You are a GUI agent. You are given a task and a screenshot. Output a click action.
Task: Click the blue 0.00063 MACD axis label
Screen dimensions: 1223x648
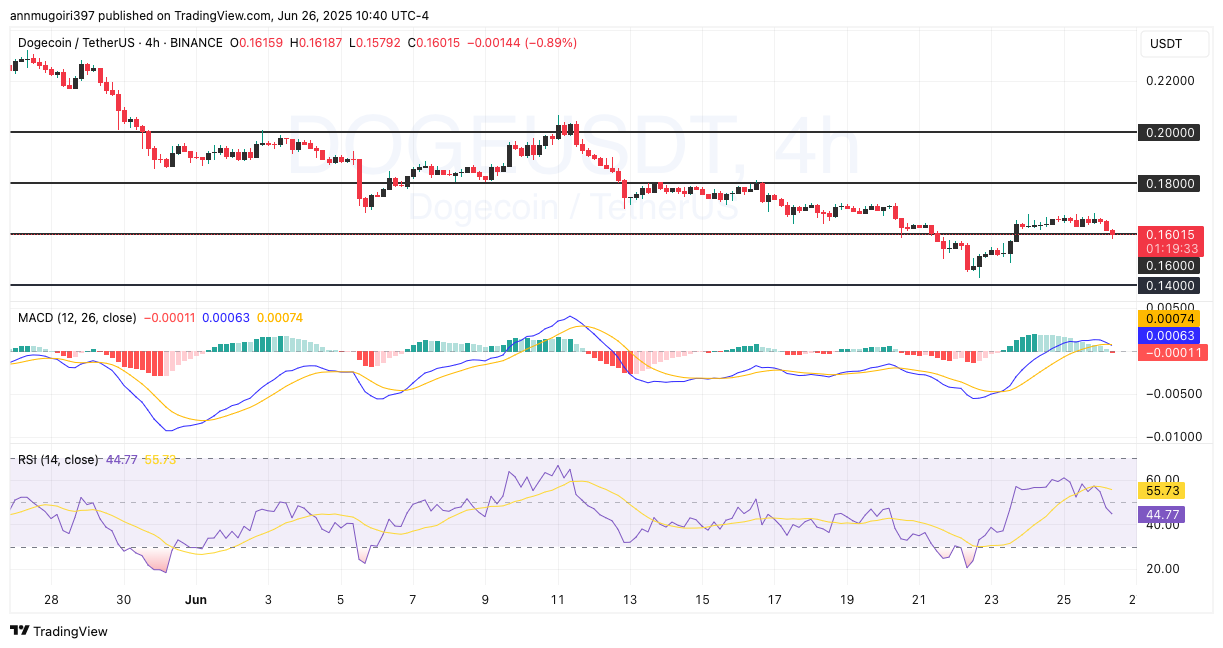(1168, 336)
